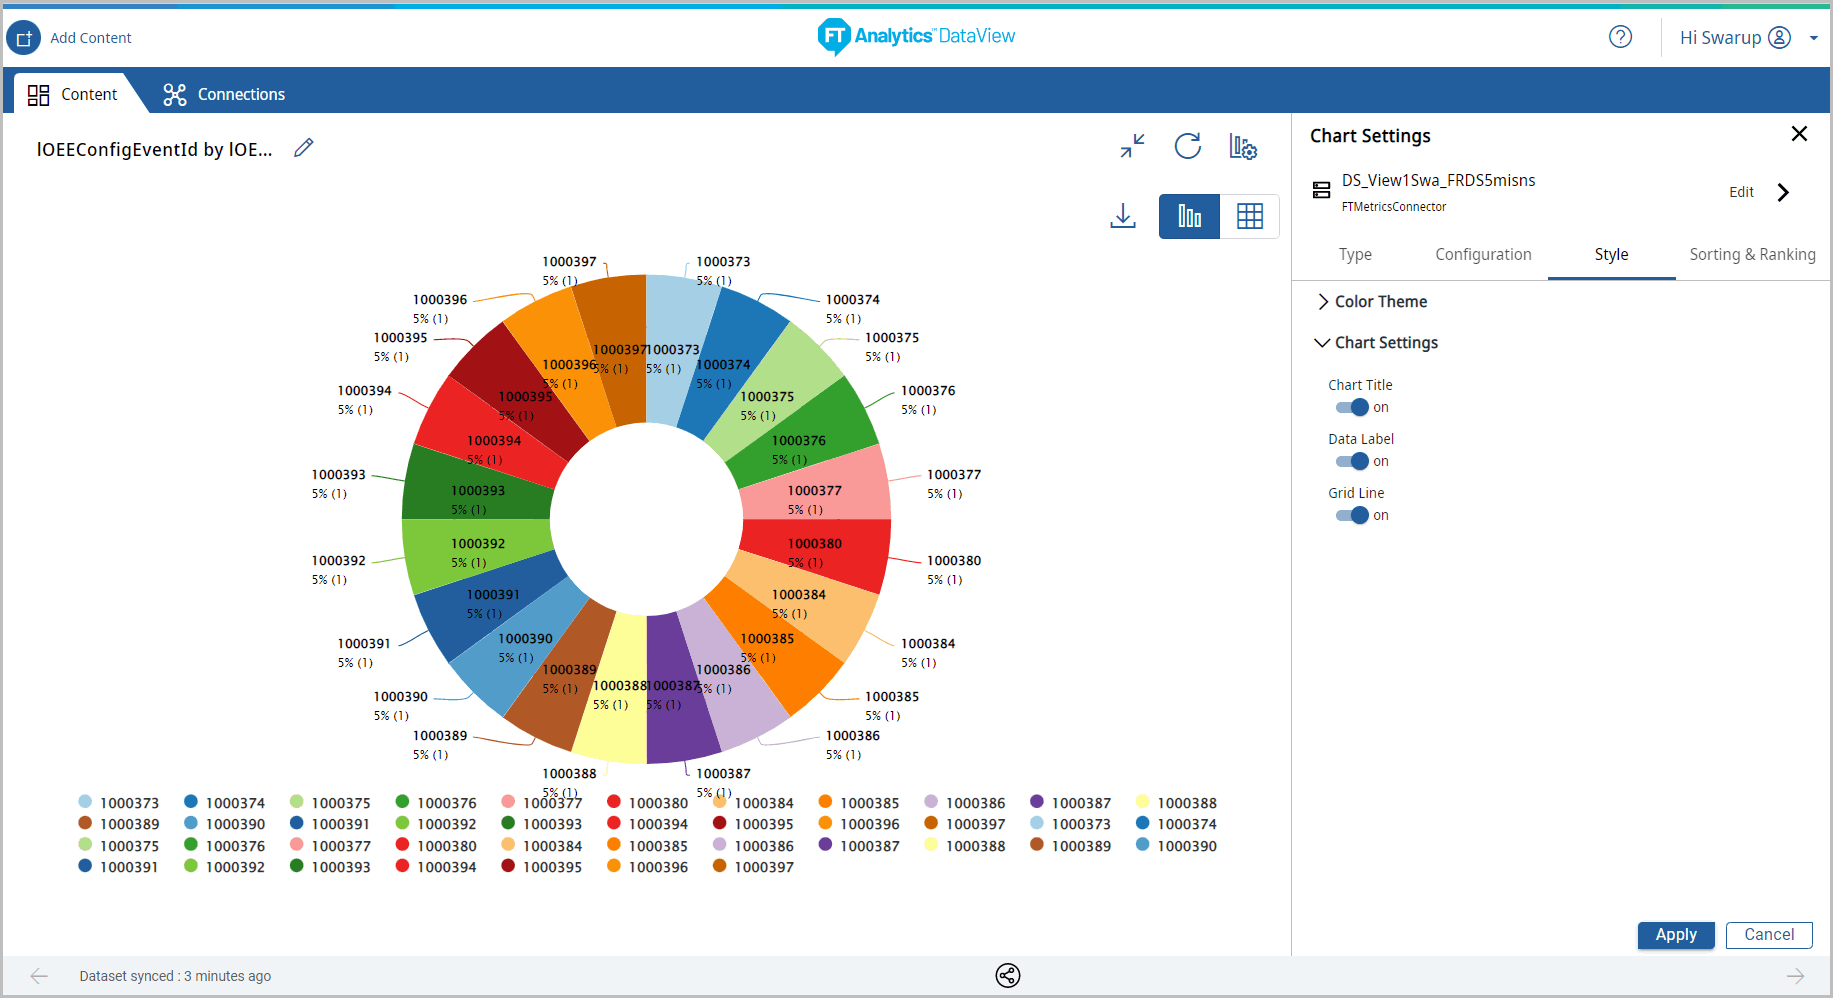1833x998 pixels.
Task: Click the 1000373 legend color swatch
Action: pos(85,802)
